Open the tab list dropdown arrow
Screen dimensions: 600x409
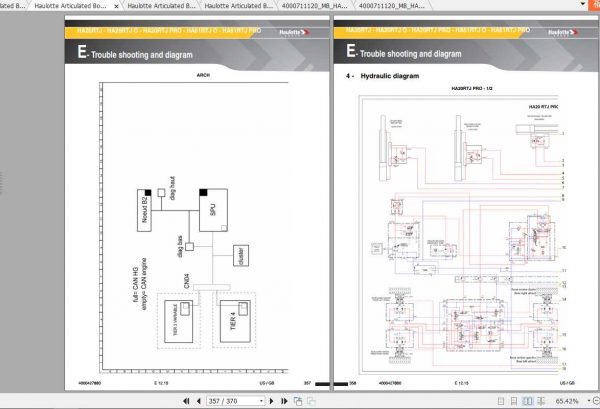(582, 4)
